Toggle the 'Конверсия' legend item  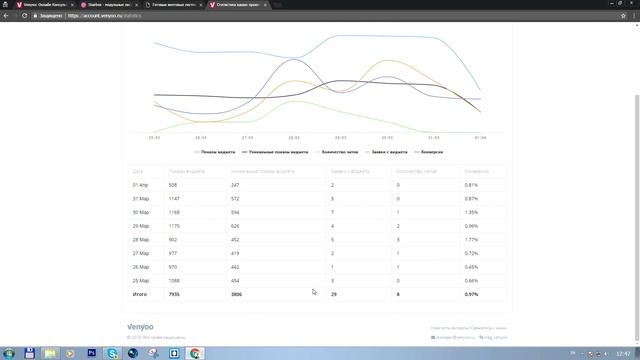(429, 152)
